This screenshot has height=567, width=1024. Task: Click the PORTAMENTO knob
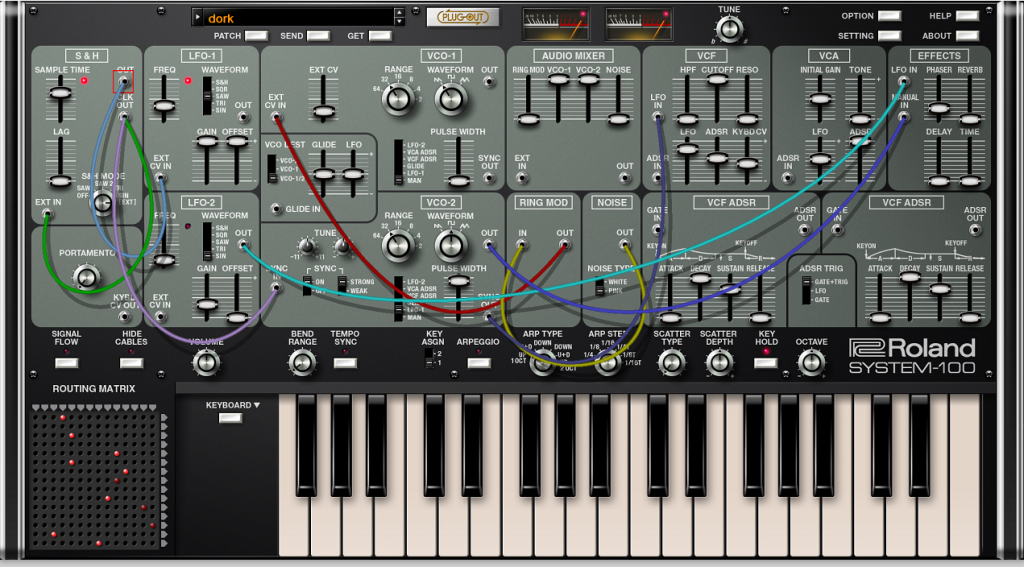point(86,276)
